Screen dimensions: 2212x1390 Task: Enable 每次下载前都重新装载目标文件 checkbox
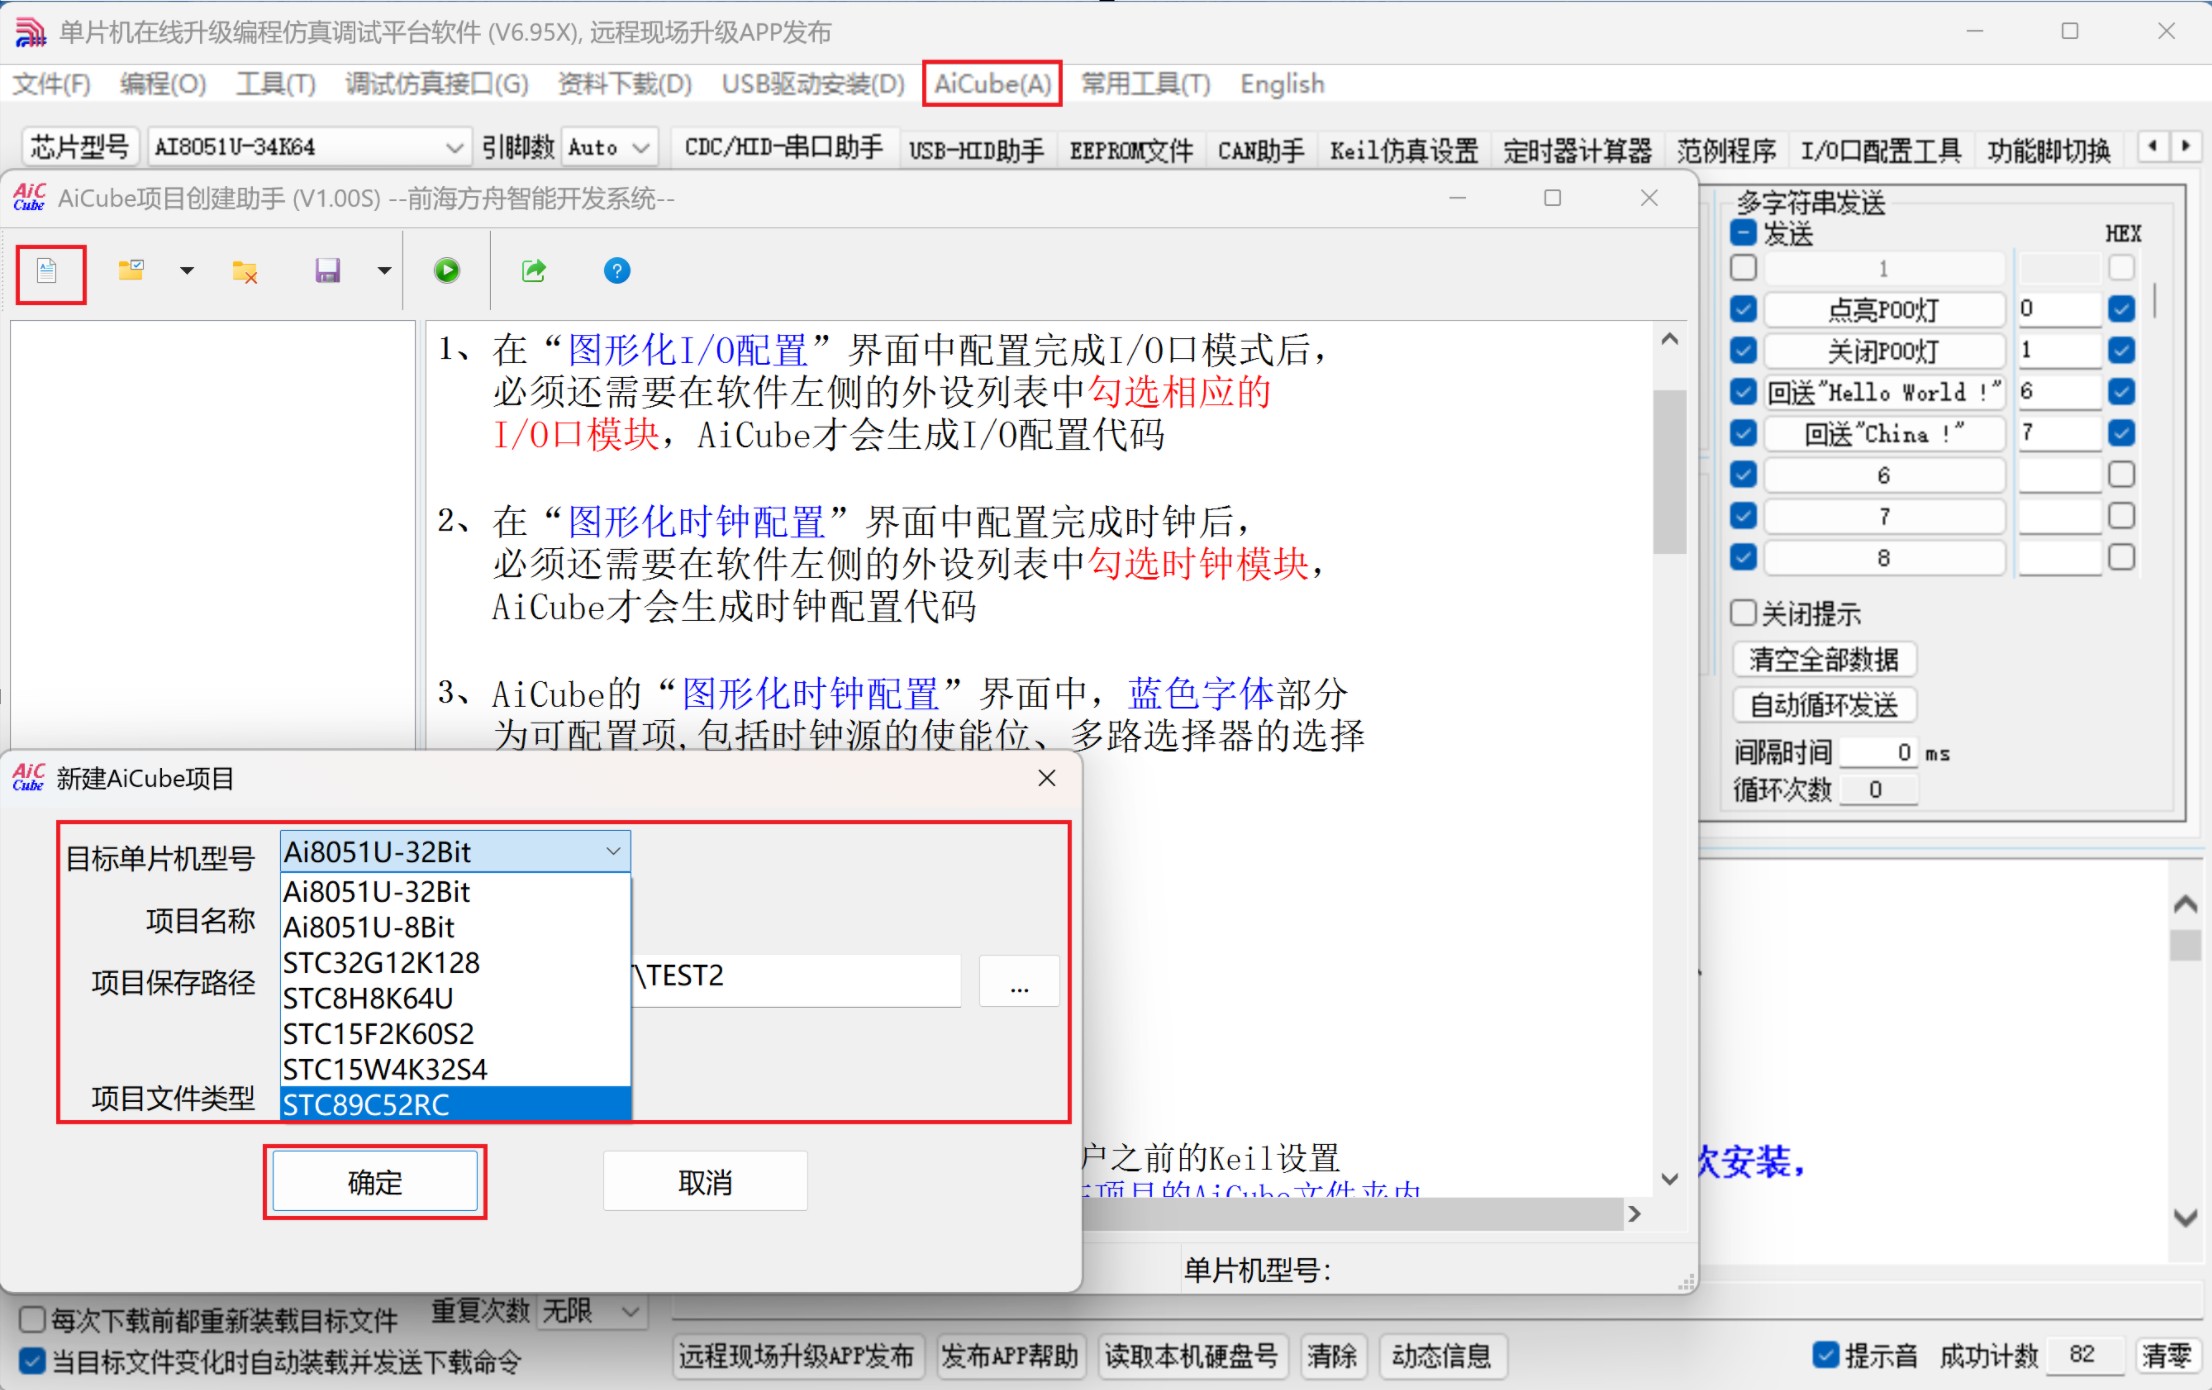[x=32, y=1319]
